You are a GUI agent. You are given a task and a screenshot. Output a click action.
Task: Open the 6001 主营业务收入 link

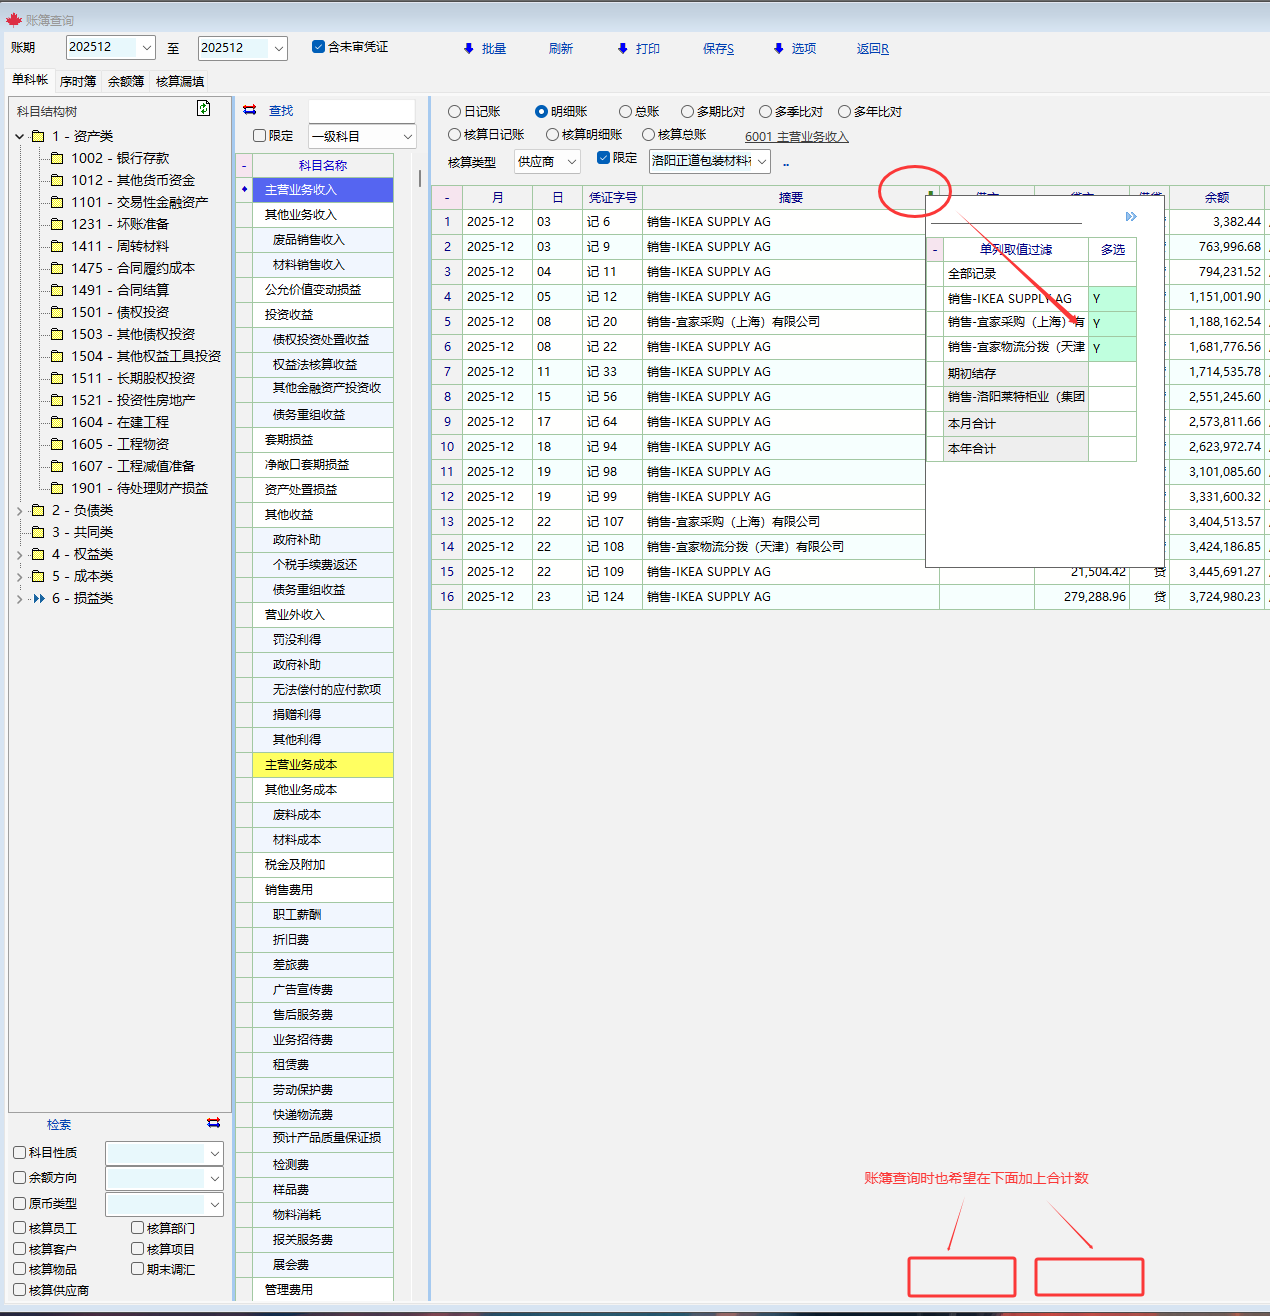[x=796, y=137]
